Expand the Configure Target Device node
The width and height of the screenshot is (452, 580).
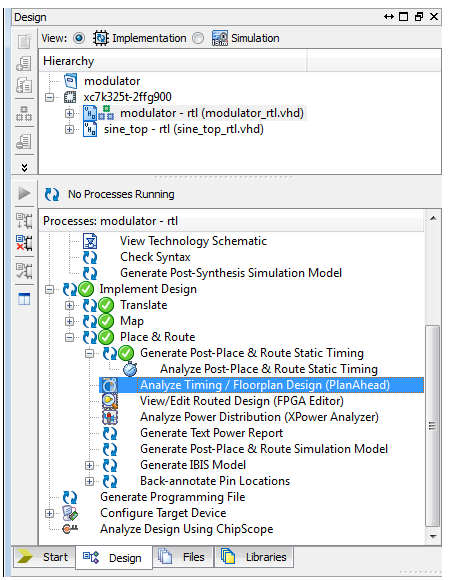pos(50,513)
